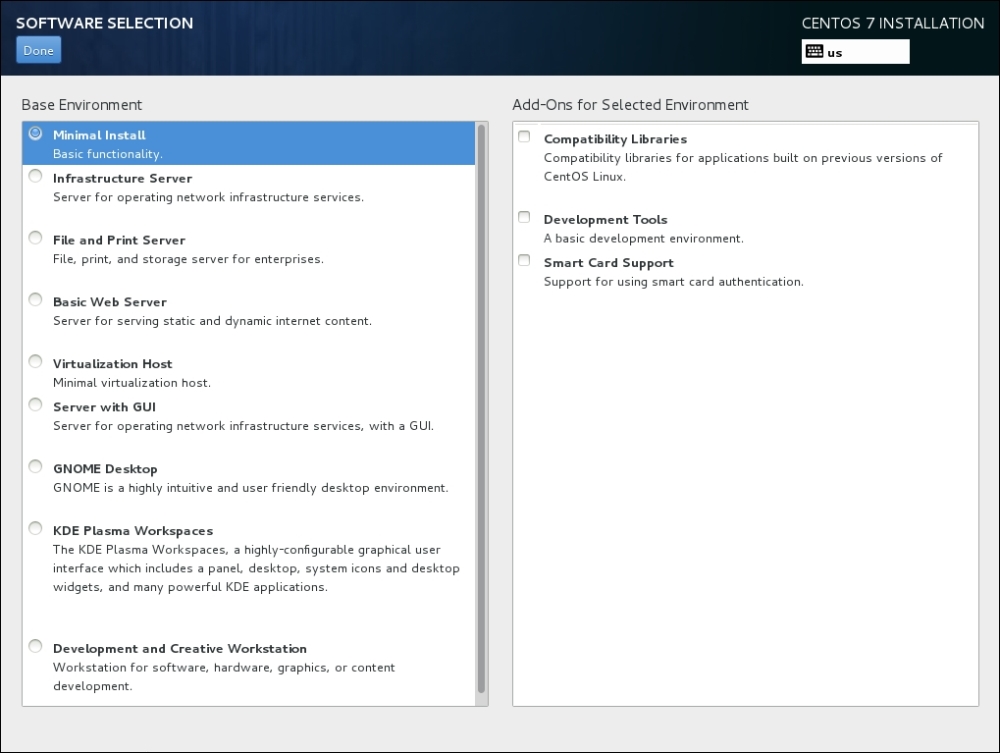Select the KDE Plasma Workspaces radio button
The width and height of the screenshot is (1000, 753).
[36, 529]
